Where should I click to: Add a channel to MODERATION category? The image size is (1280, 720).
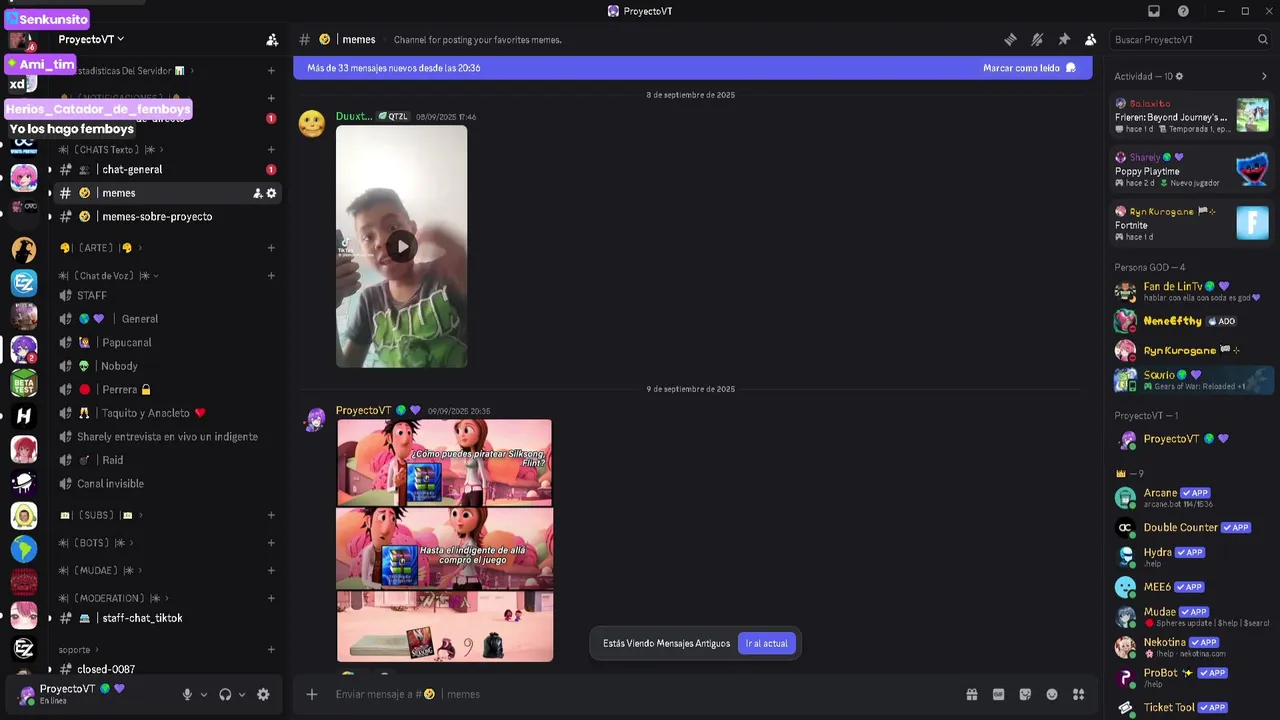pyautogui.click(x=271, y=598)
